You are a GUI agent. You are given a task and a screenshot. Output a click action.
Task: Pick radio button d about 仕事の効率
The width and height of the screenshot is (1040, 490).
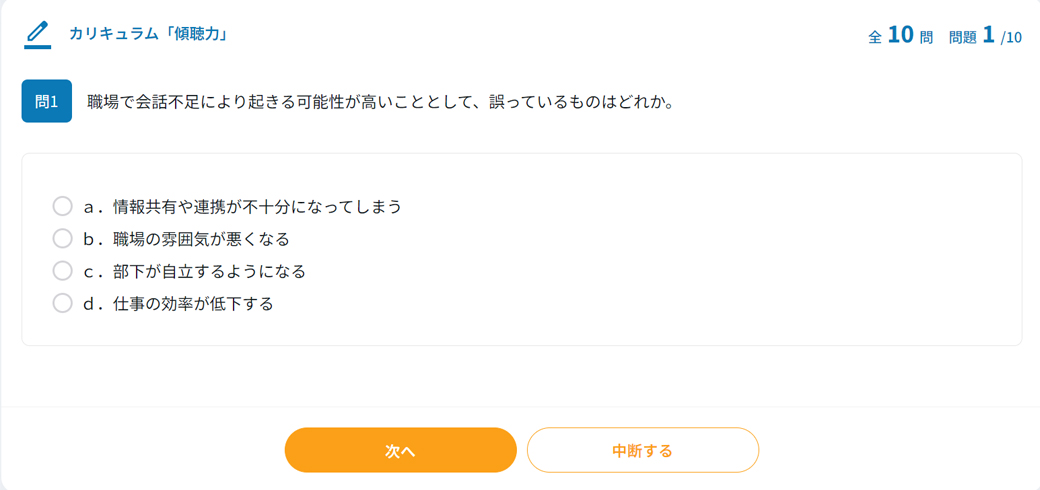tap(62, 304)
